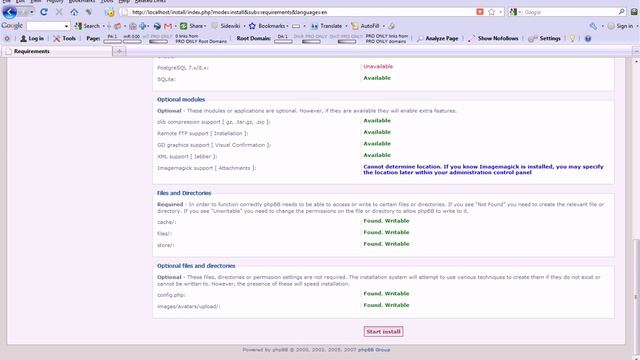Click the Log in person icon
This screenshot has width=640, height=360.
(23, 38)
